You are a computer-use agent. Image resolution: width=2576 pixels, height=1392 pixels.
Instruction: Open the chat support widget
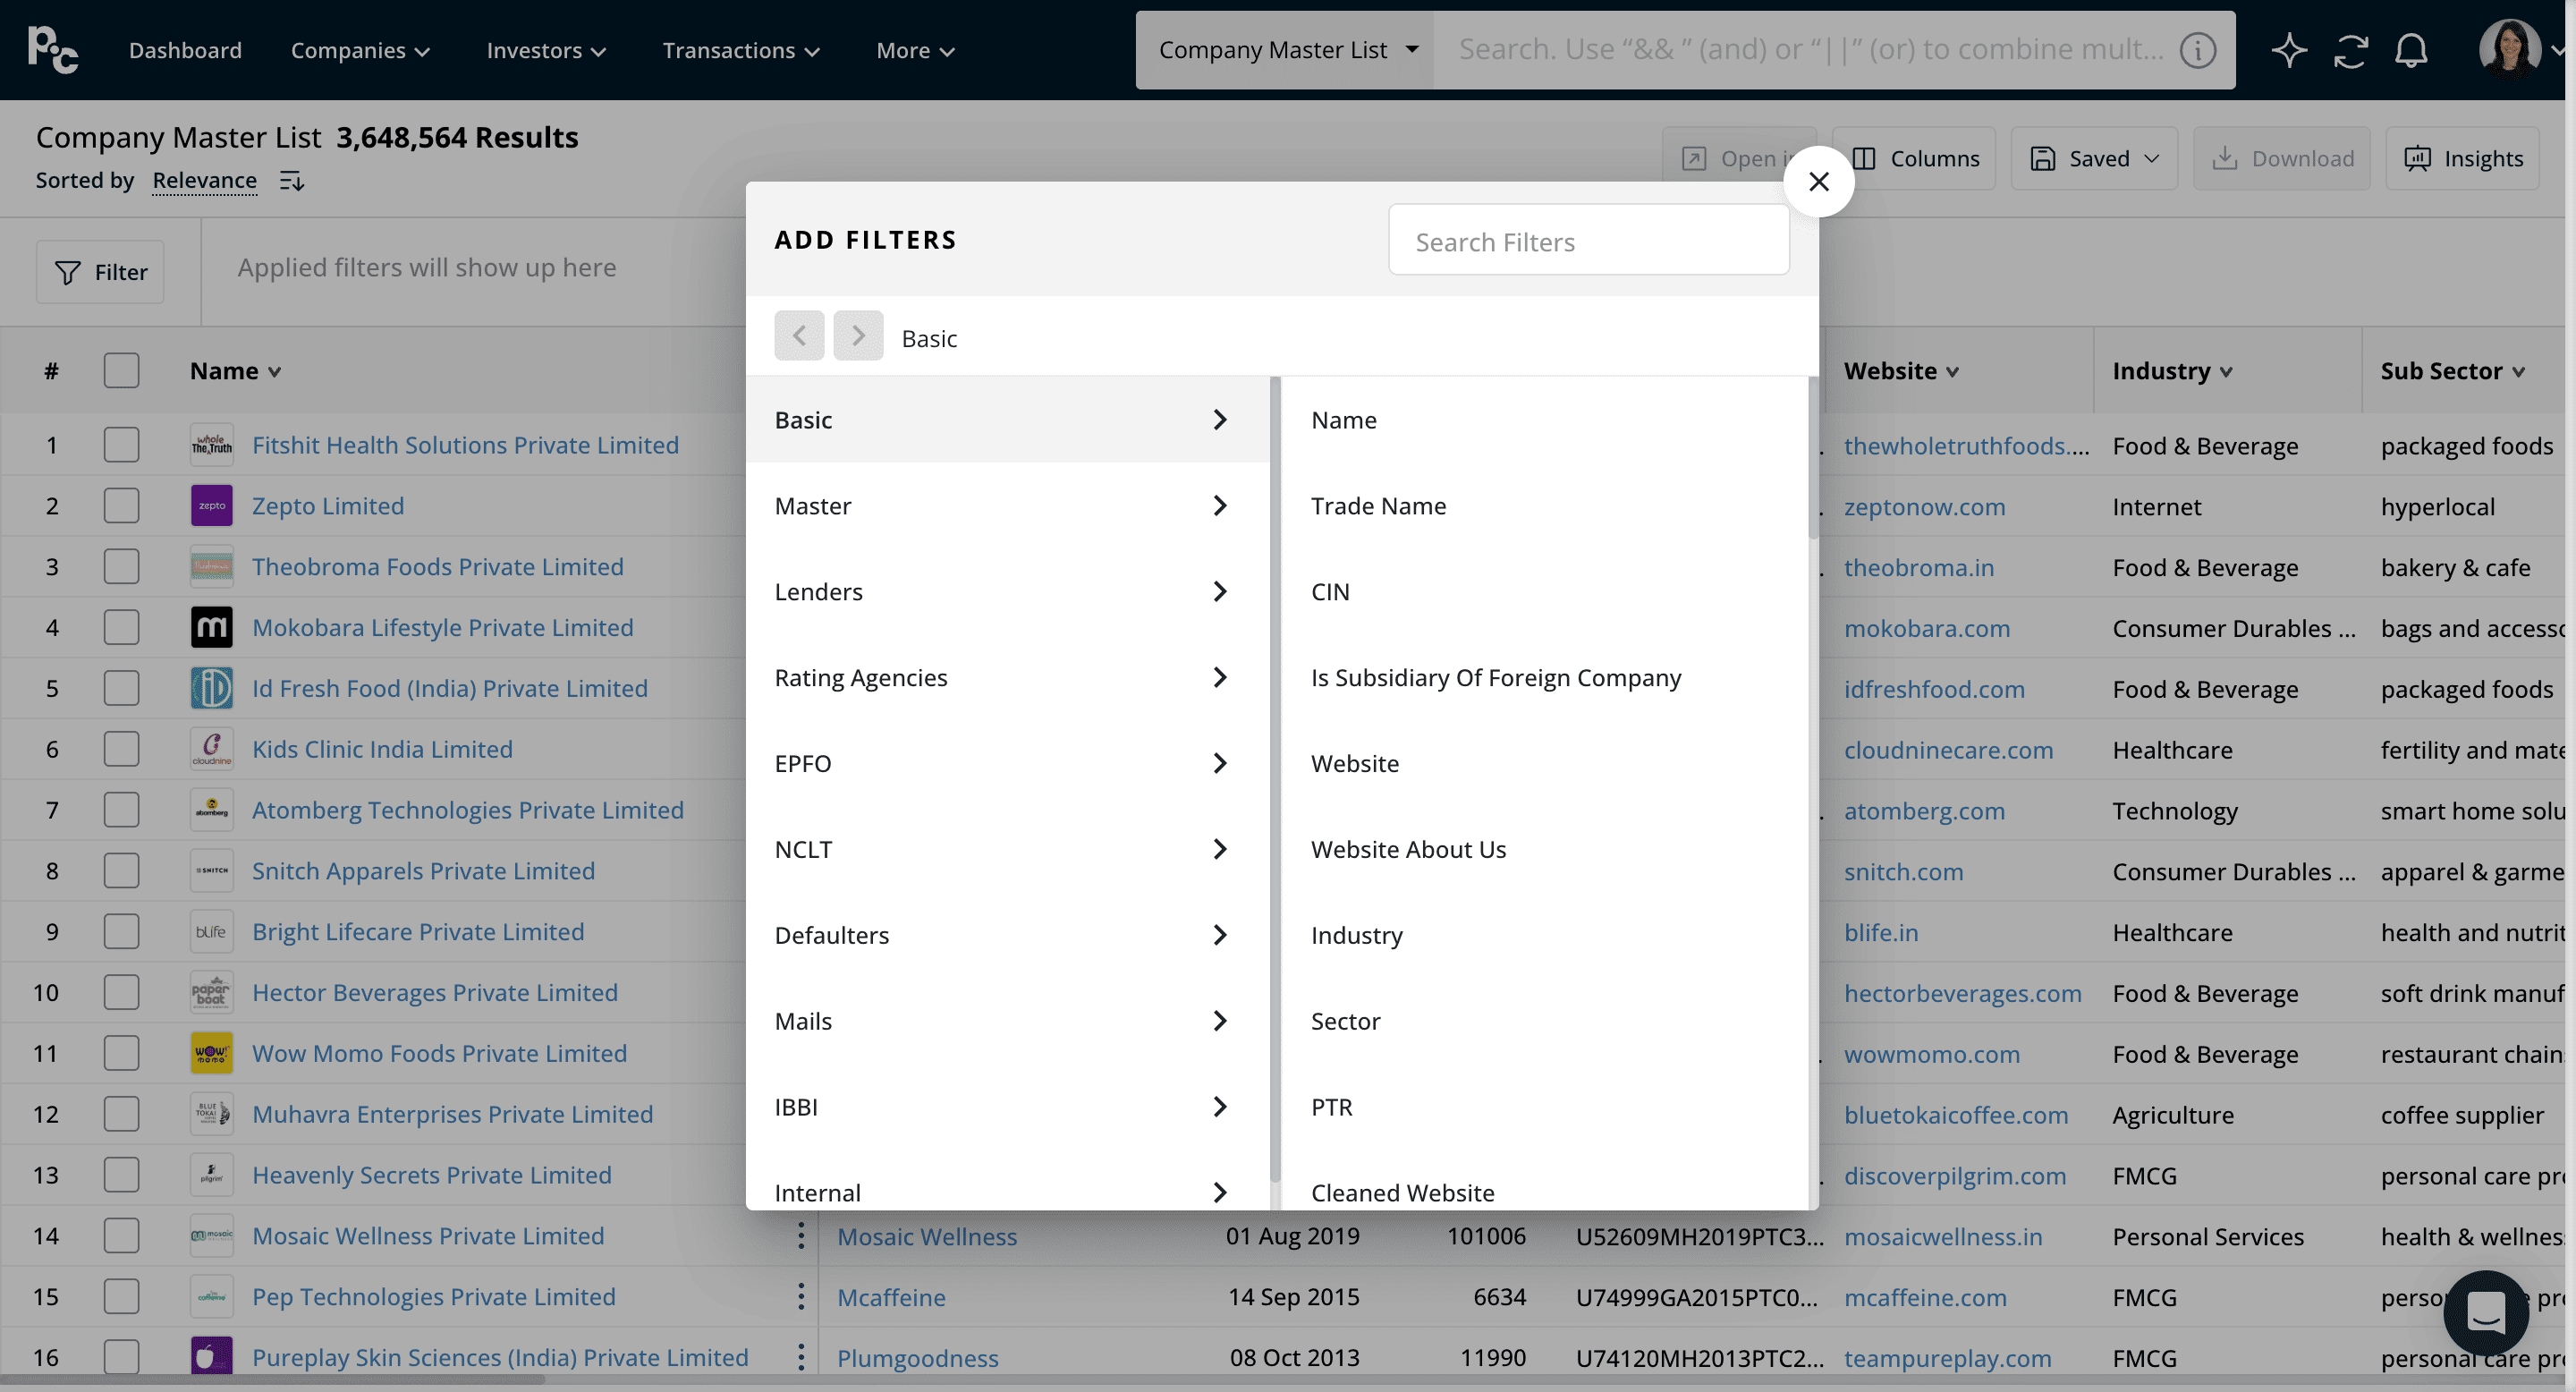pos(2486,1312)
